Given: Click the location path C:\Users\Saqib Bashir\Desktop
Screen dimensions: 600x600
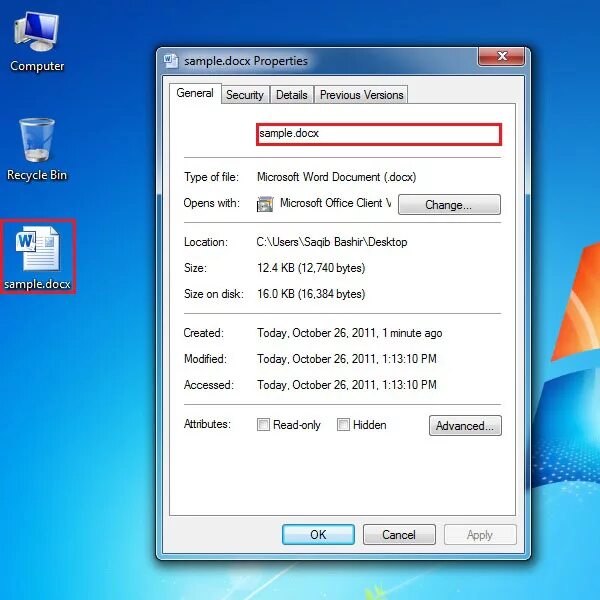Looking at the screenshot, I should click(332, 242).
